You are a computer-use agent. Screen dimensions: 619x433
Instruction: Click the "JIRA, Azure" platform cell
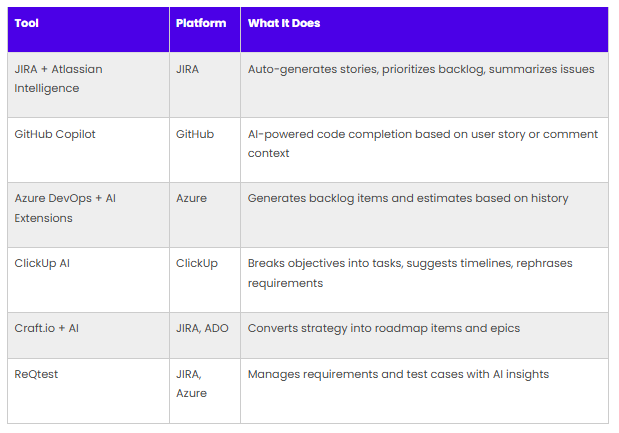coord(192,383)
